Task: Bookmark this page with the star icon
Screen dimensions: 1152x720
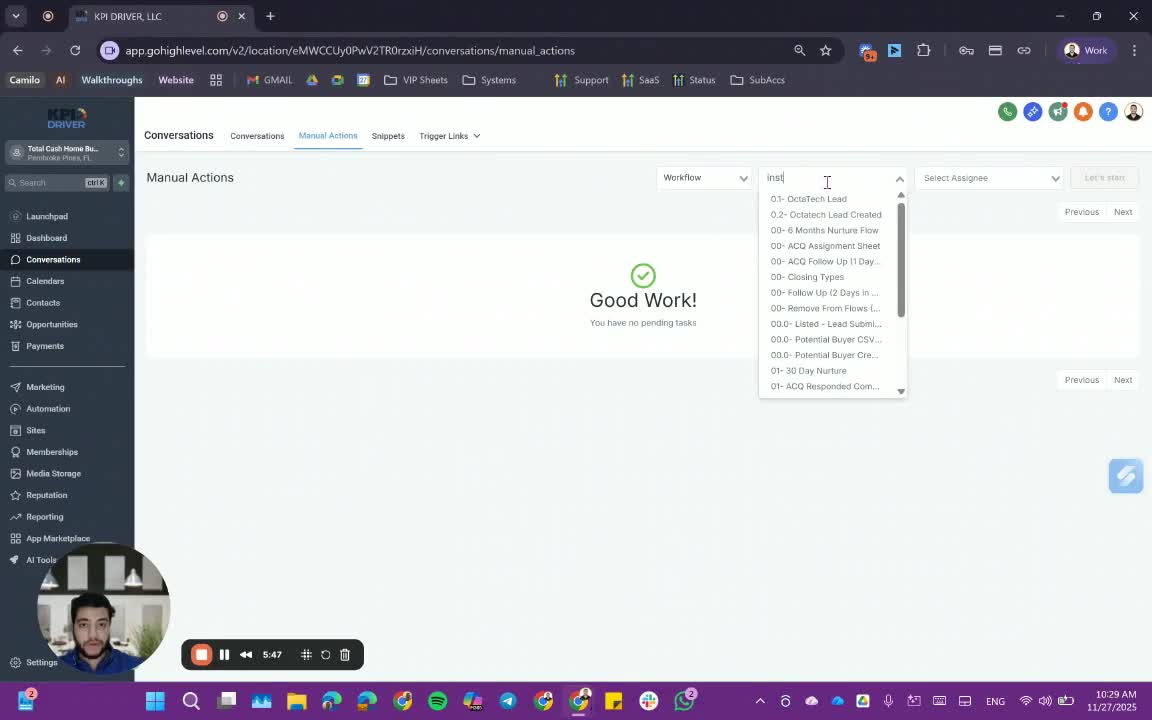Action: coord(826,51)
